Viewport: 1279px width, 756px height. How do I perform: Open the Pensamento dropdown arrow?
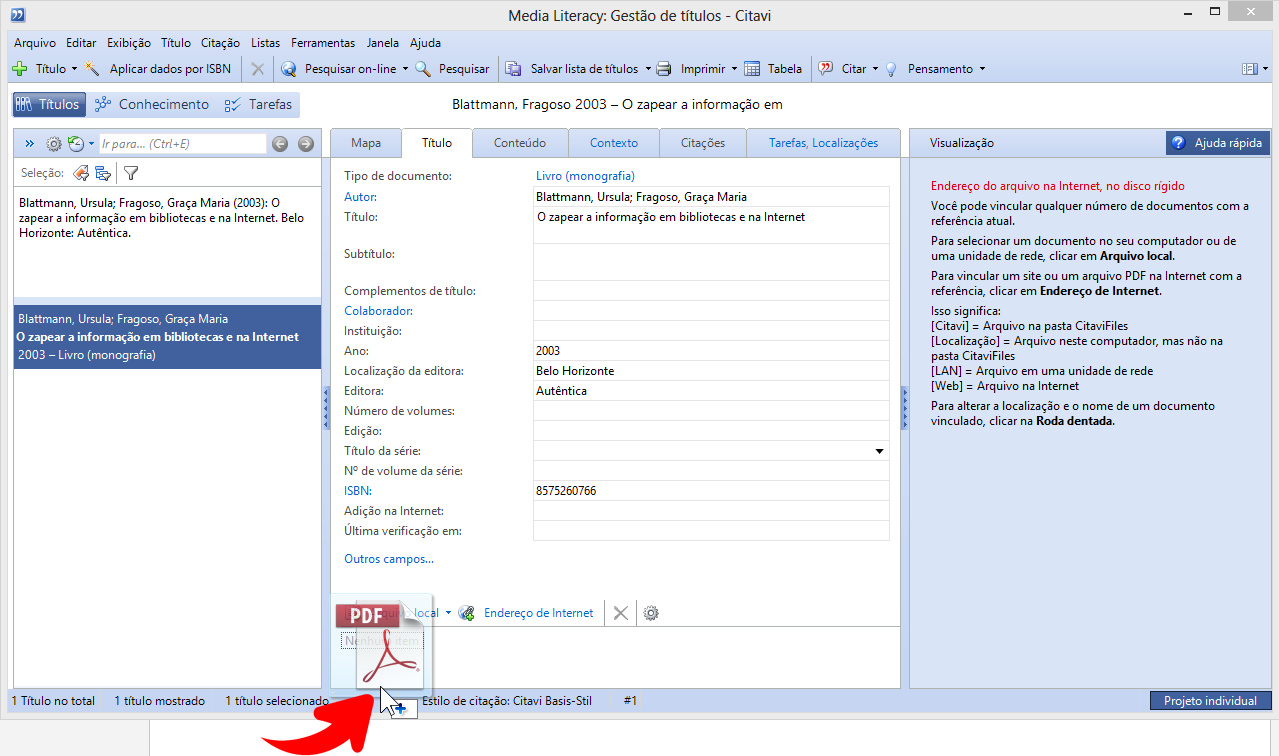pyautogui.click(x=982, y=69)
